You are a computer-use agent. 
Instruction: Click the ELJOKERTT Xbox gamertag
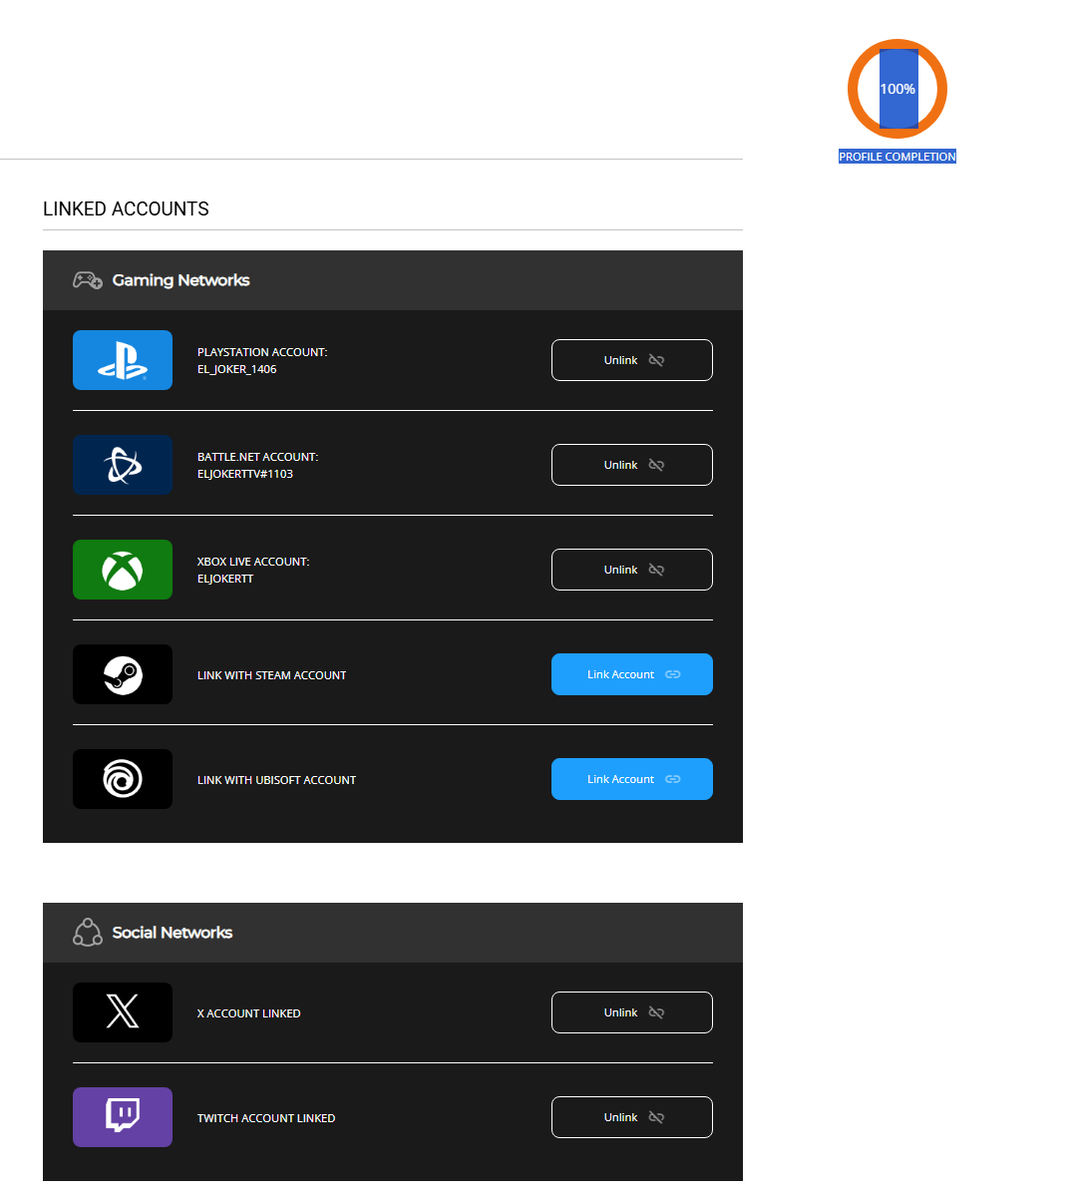pyautogui.click(x=225, y=579)
